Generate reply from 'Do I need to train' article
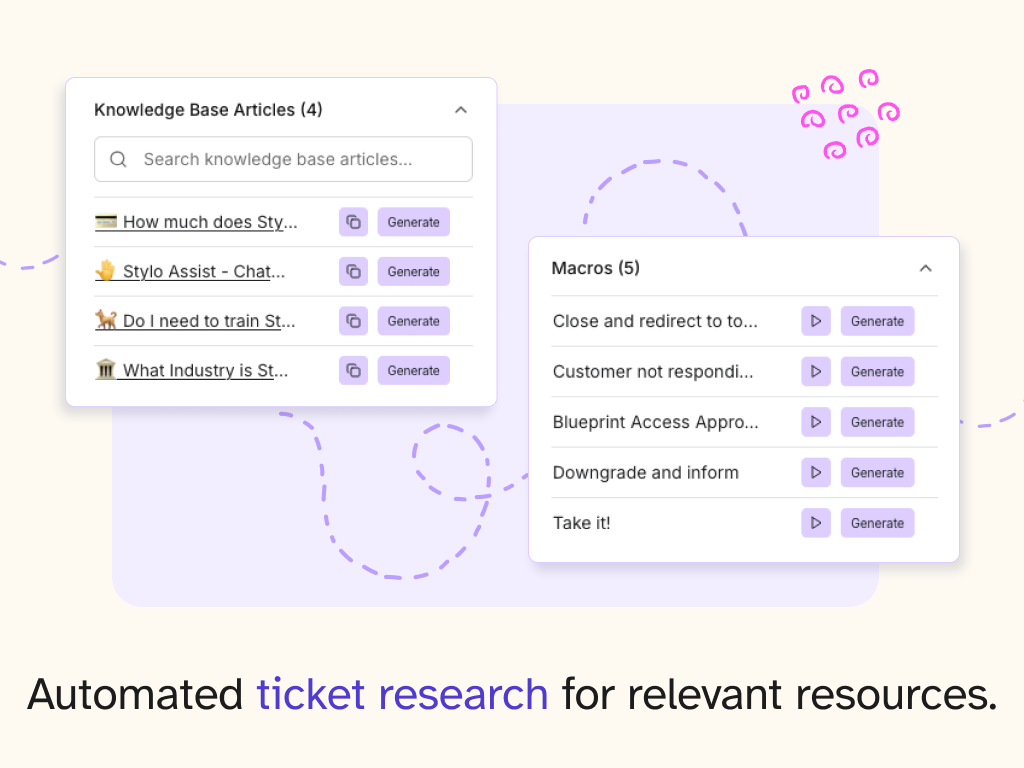This screenshot has height=768, width=1024. pos(413,321)
